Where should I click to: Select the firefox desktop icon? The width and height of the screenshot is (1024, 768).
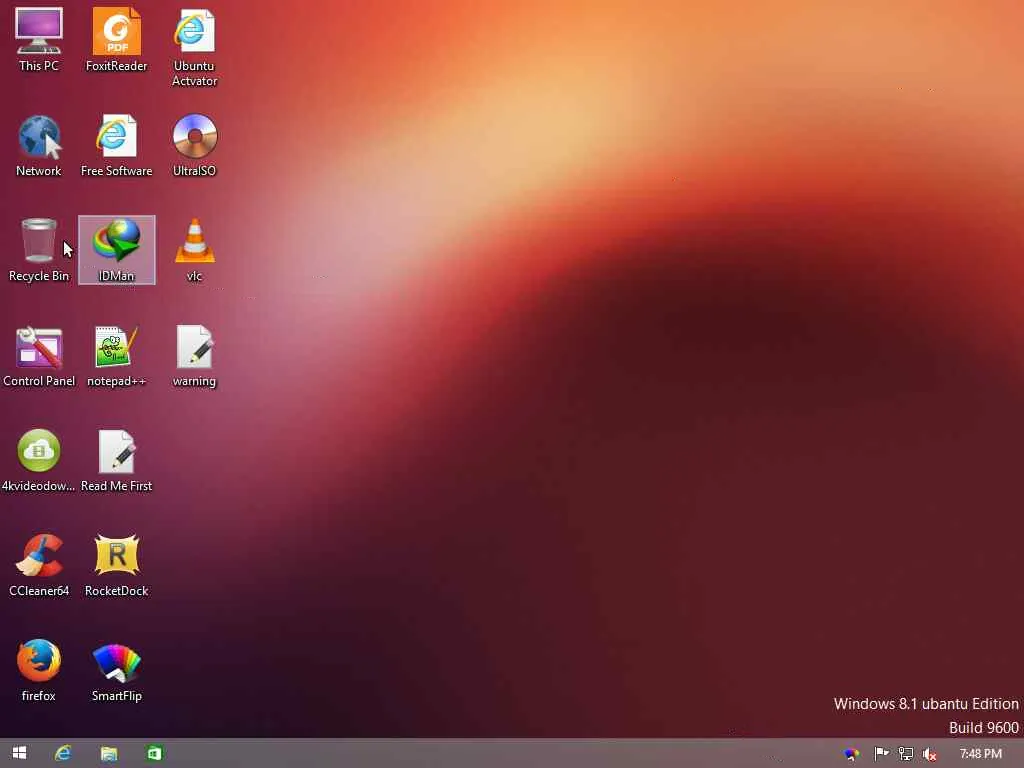pyautogui.click(x=39, y=671)
